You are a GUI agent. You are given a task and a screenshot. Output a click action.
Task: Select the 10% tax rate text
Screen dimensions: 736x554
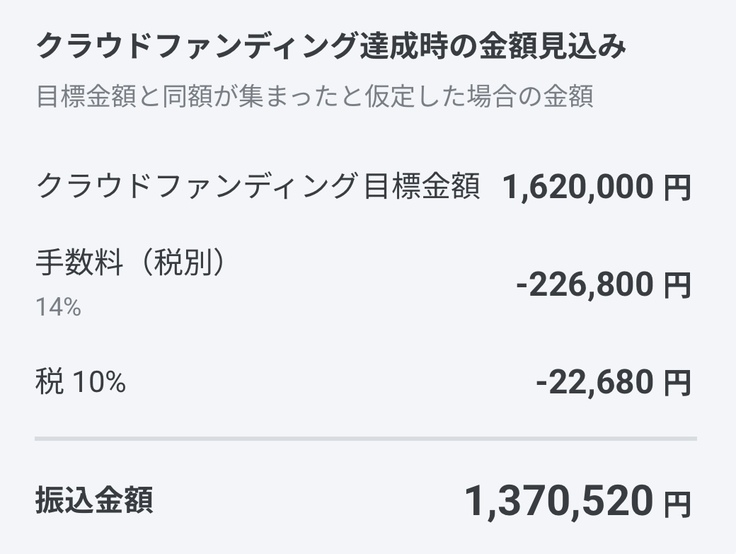point(98,381)
